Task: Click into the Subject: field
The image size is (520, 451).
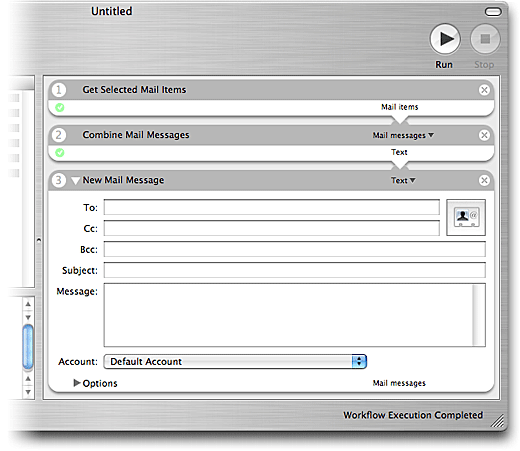Action: pos(295,270)
